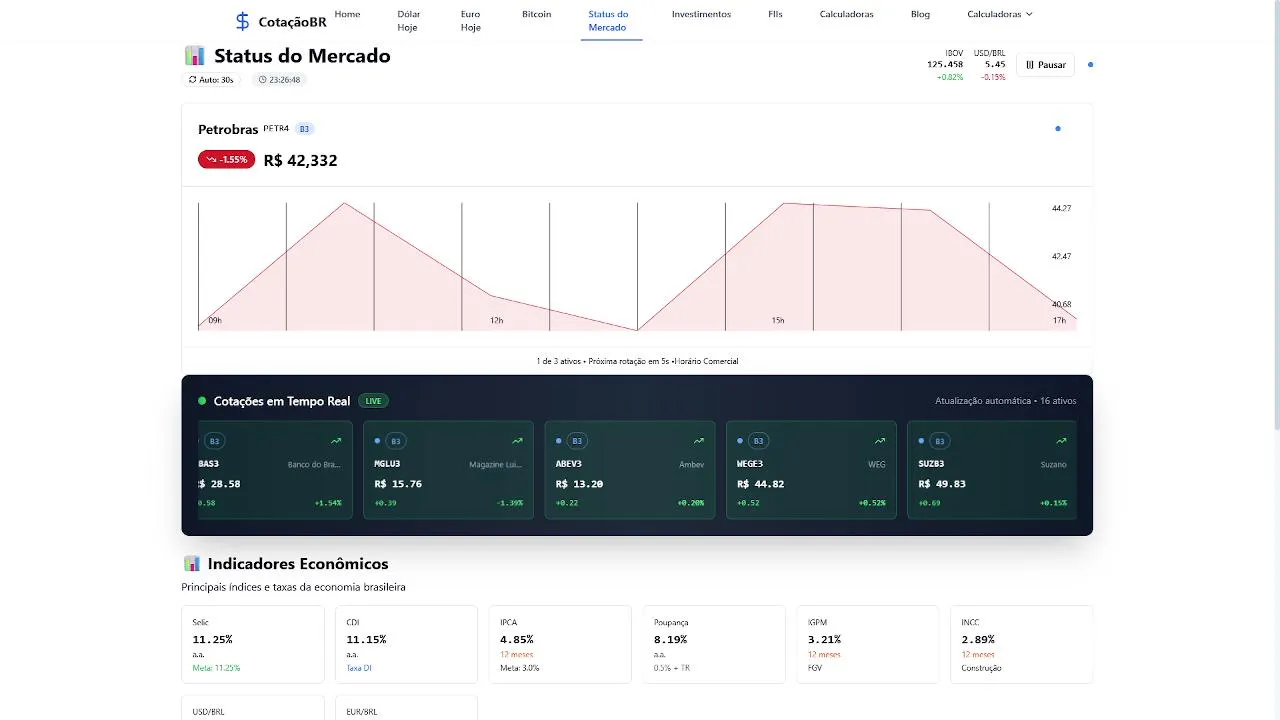Open the CDI 11.15% indicator card
Image resolution: width=1280 pixels, height=720 pixels.
(x=406, y=644)
